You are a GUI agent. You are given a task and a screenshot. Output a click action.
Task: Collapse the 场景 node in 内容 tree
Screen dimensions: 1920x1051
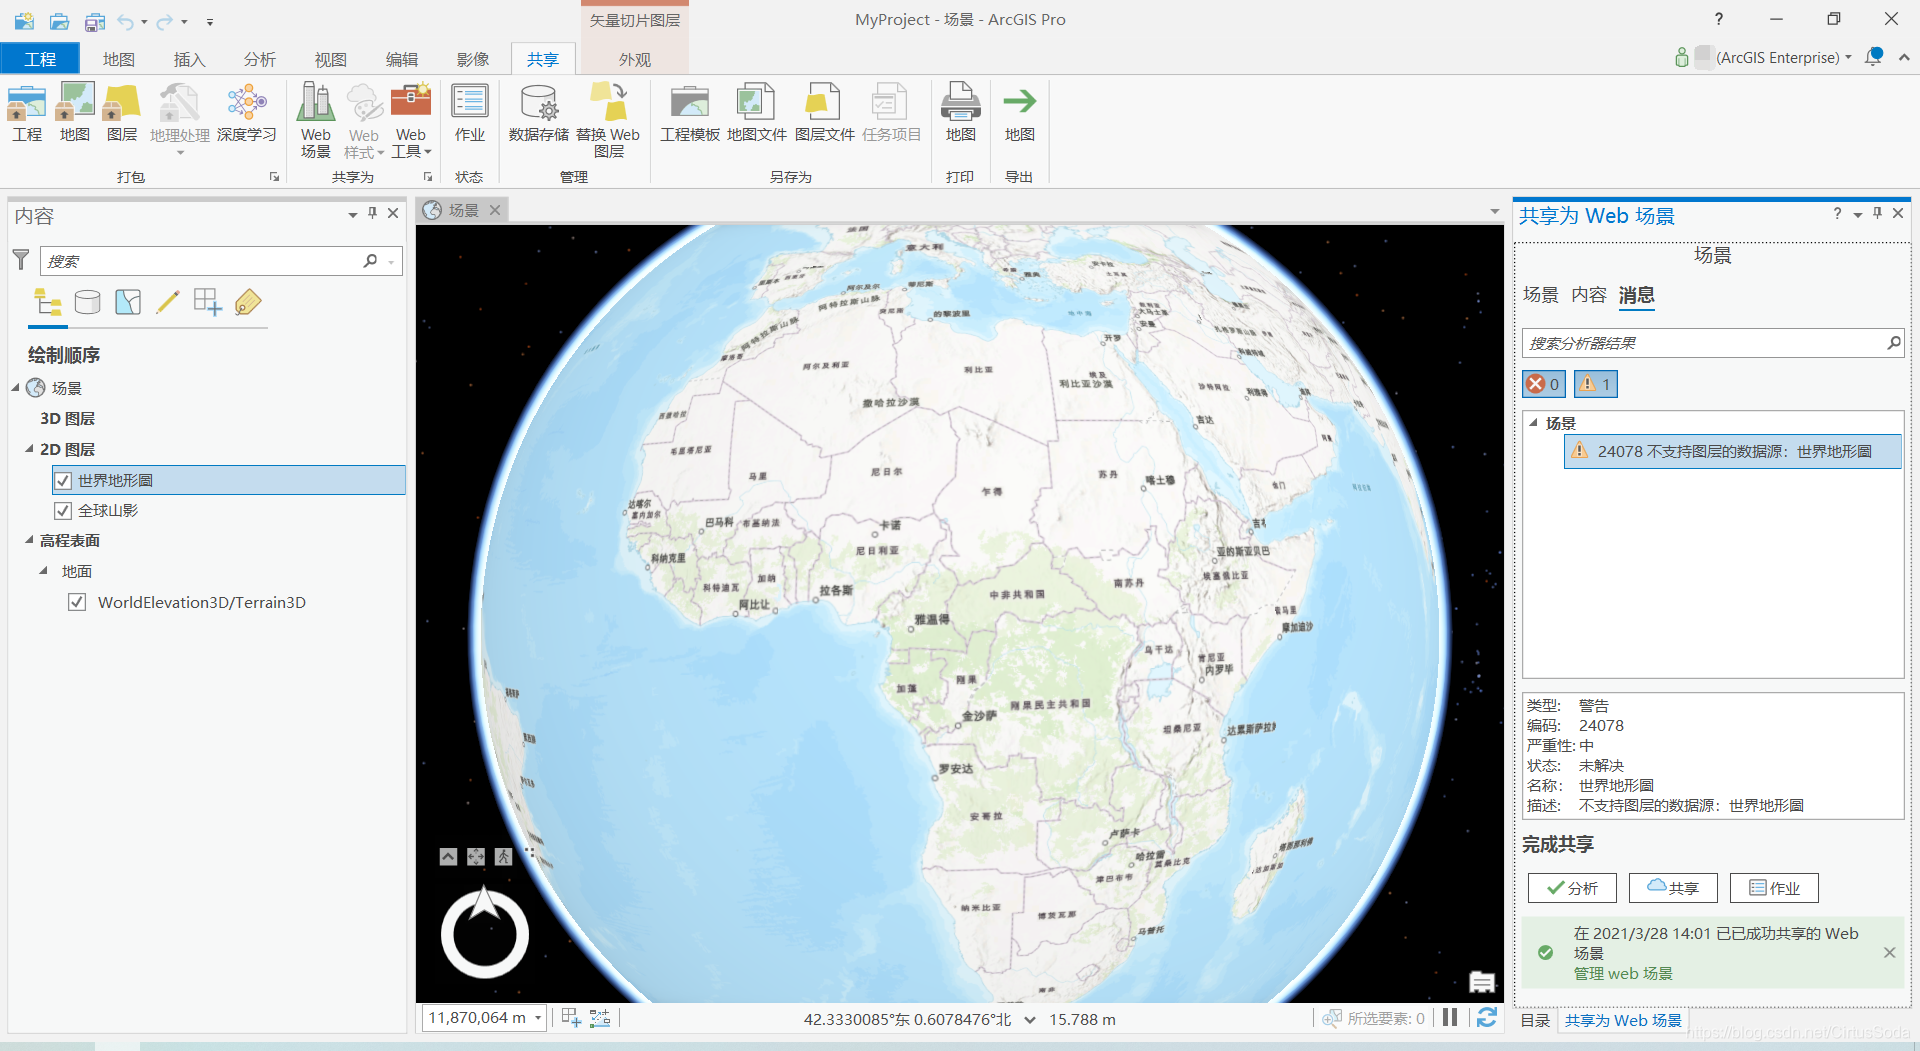point(16,388)
